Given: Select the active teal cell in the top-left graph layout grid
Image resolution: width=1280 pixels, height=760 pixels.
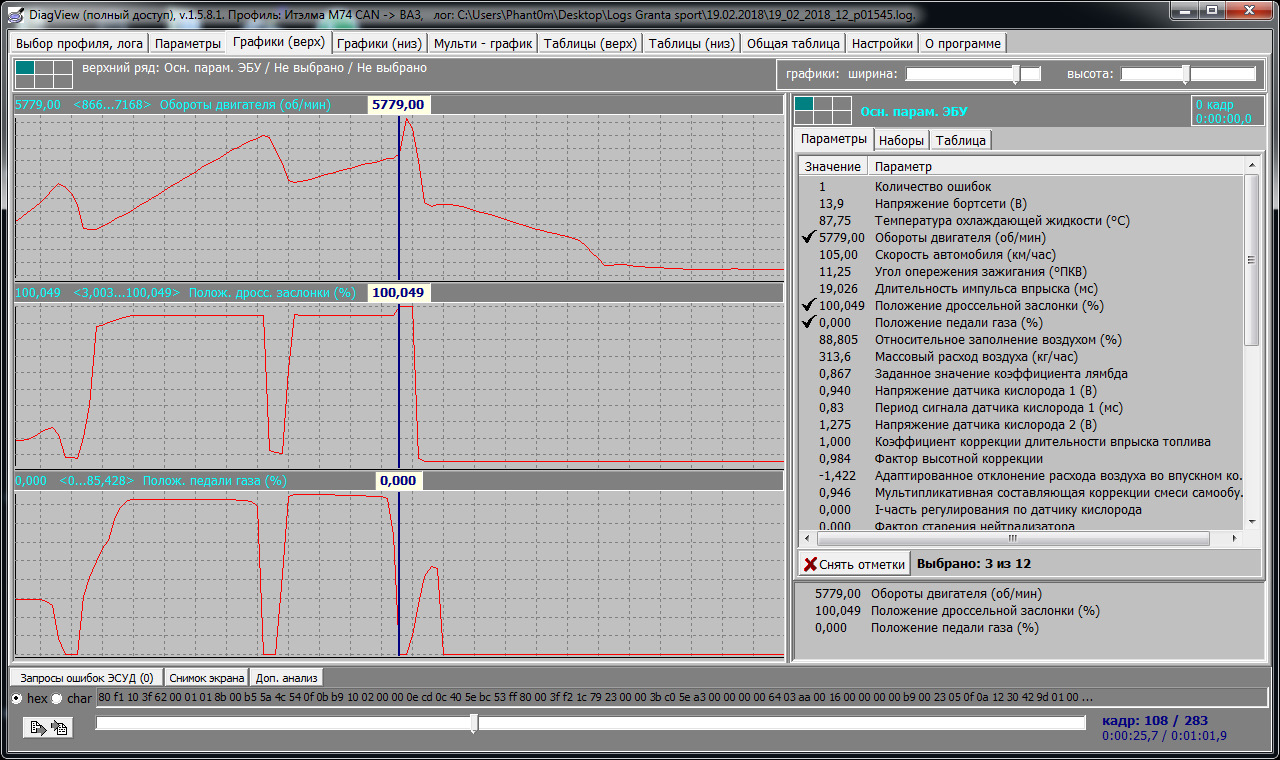Looking at the screenshot, I should pos(25,67).
